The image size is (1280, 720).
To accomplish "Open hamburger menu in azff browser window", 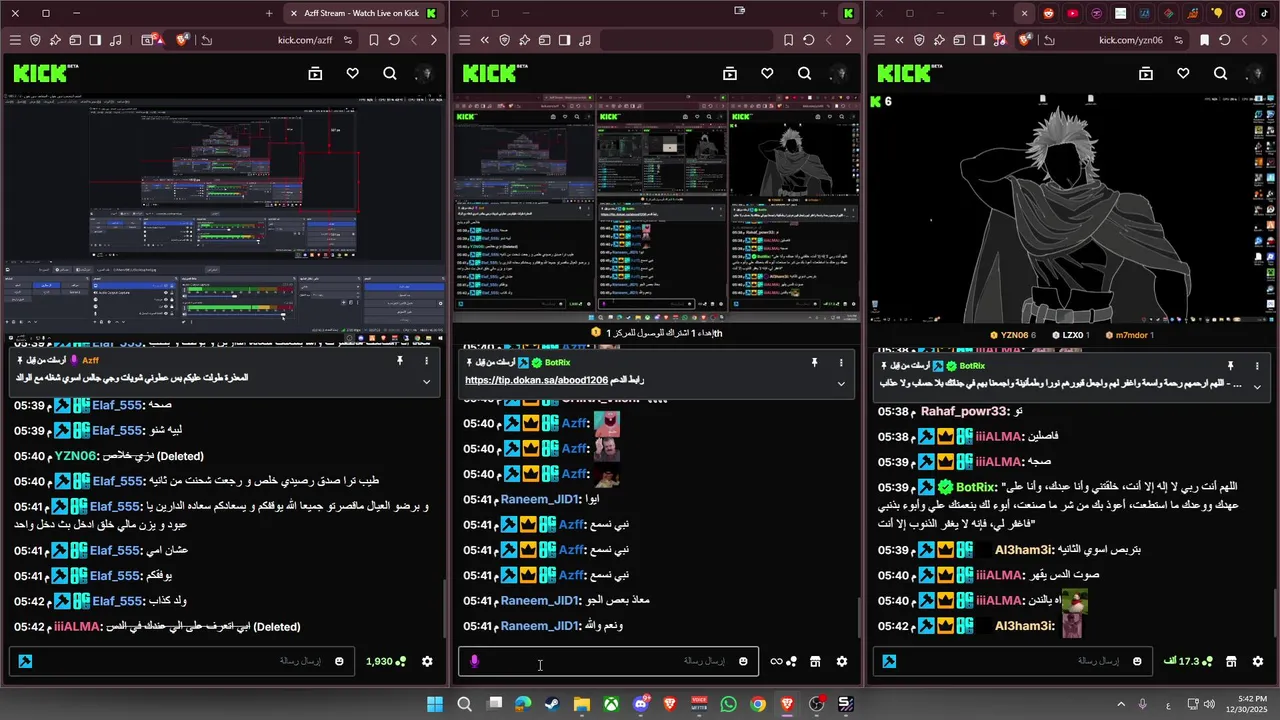I will click(x=15, y=40).
